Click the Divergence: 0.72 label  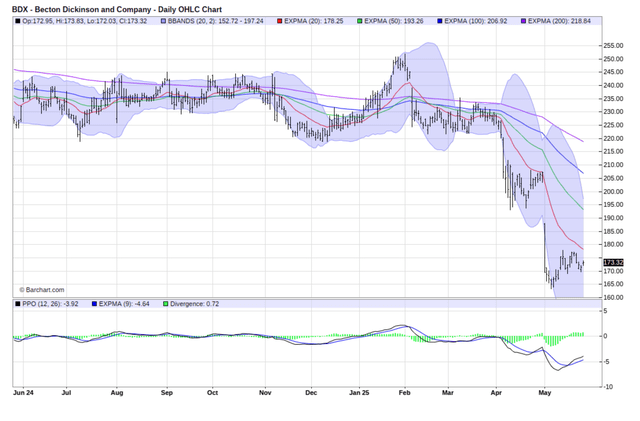tap(194, 304)
